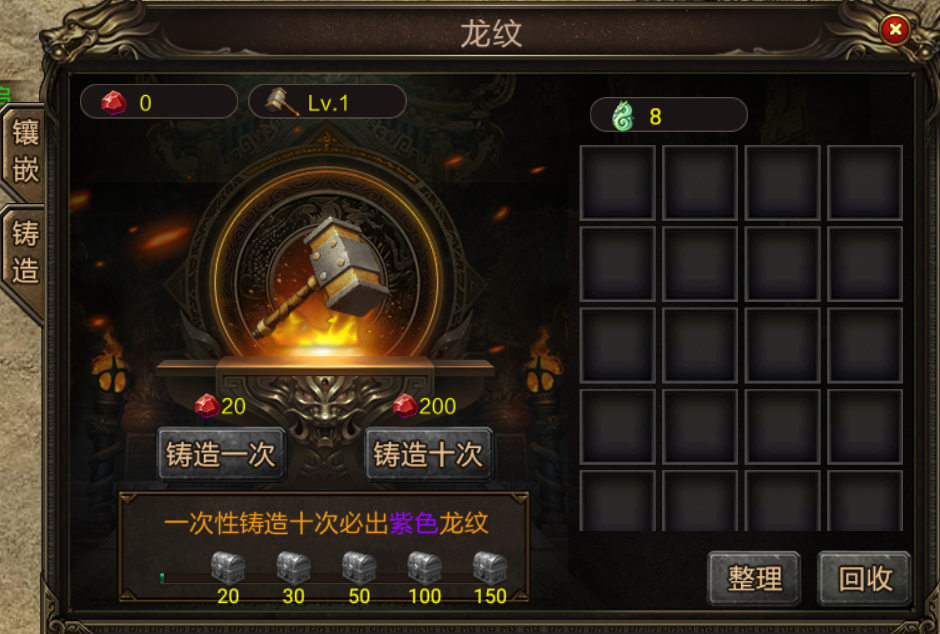This screenshot has height=634, width=940.
Task: Click the 回收 button
Action: click(x=864, y=578)
